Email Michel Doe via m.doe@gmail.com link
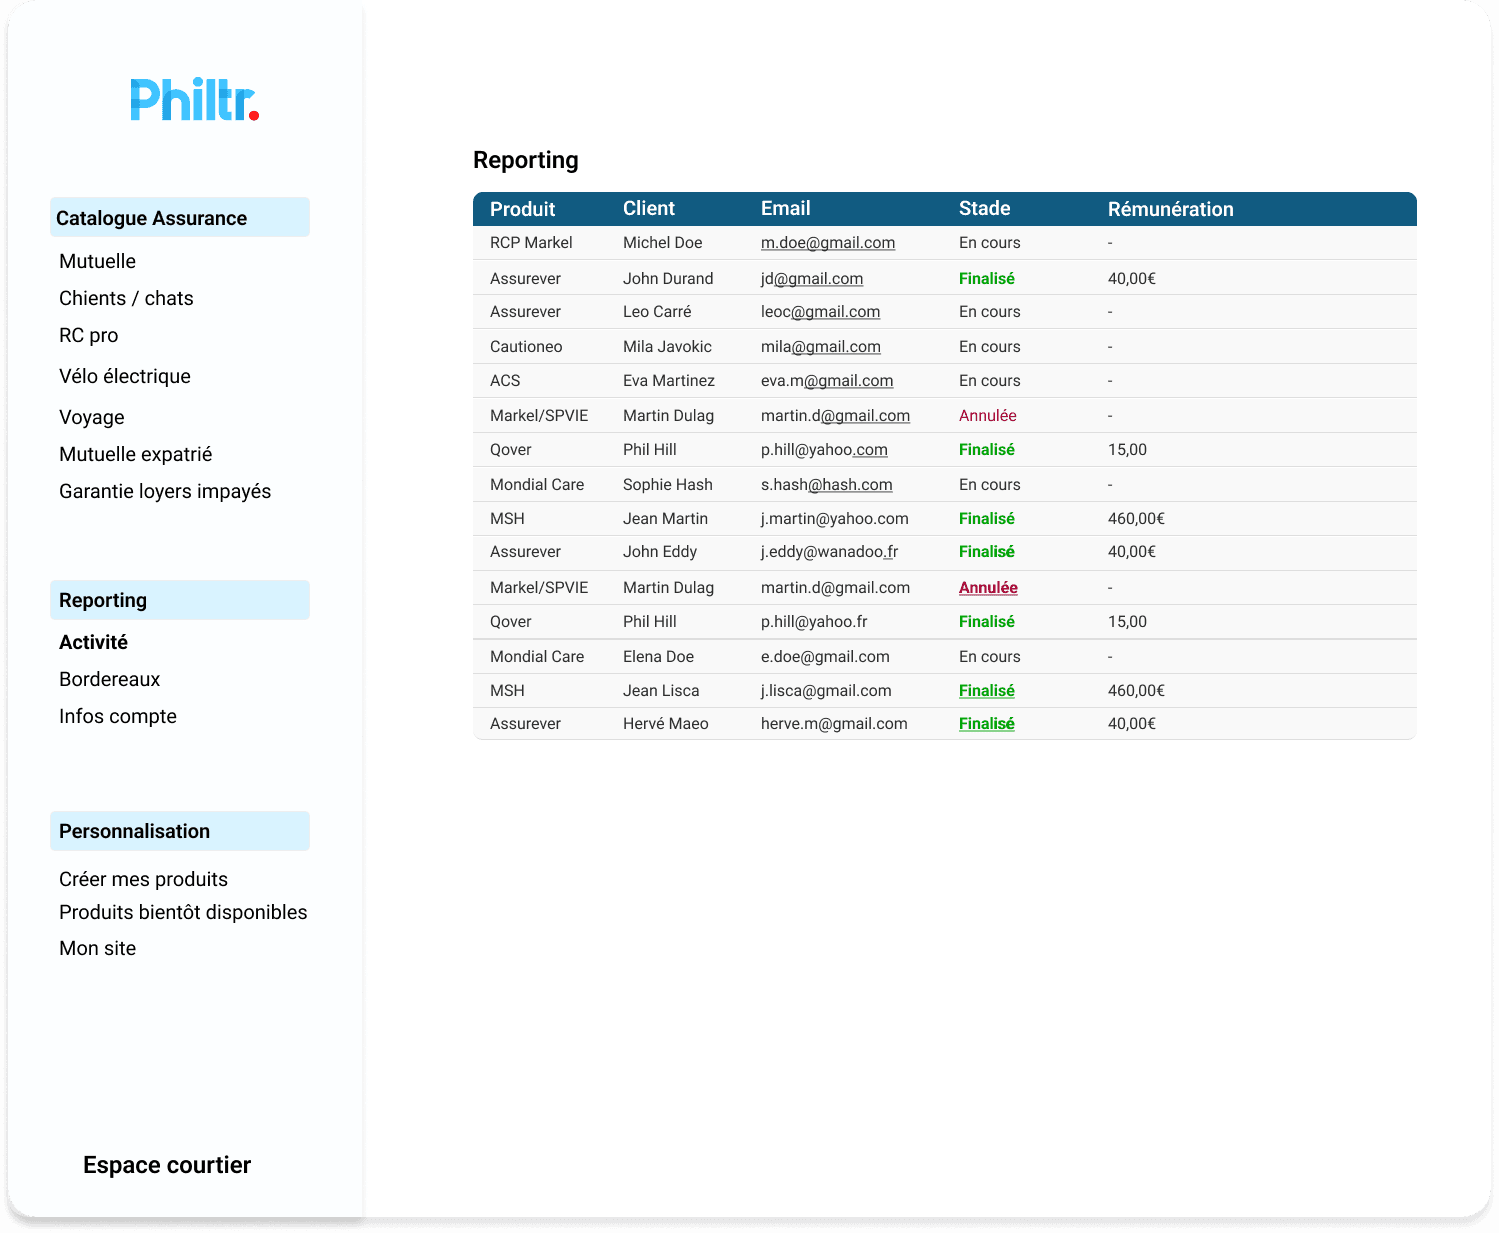The image size is (1499, 1233). click(829, 242)
